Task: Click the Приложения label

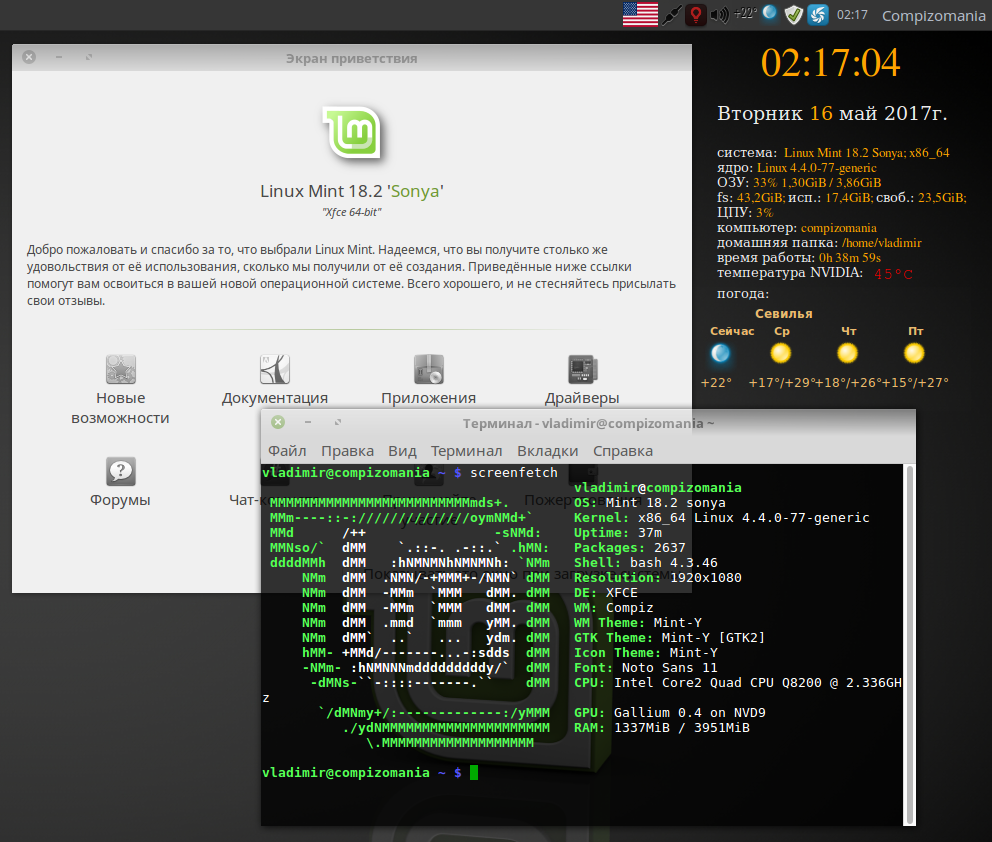Action: click(428, 399)
